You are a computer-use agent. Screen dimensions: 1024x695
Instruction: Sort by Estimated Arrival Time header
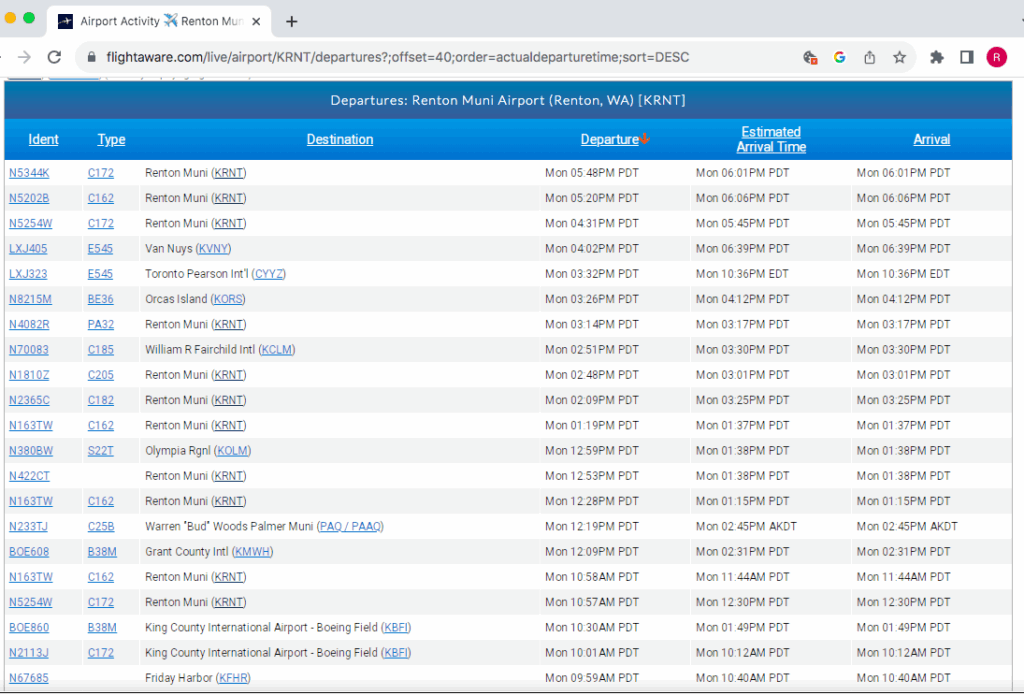click(x=770, y=139)
